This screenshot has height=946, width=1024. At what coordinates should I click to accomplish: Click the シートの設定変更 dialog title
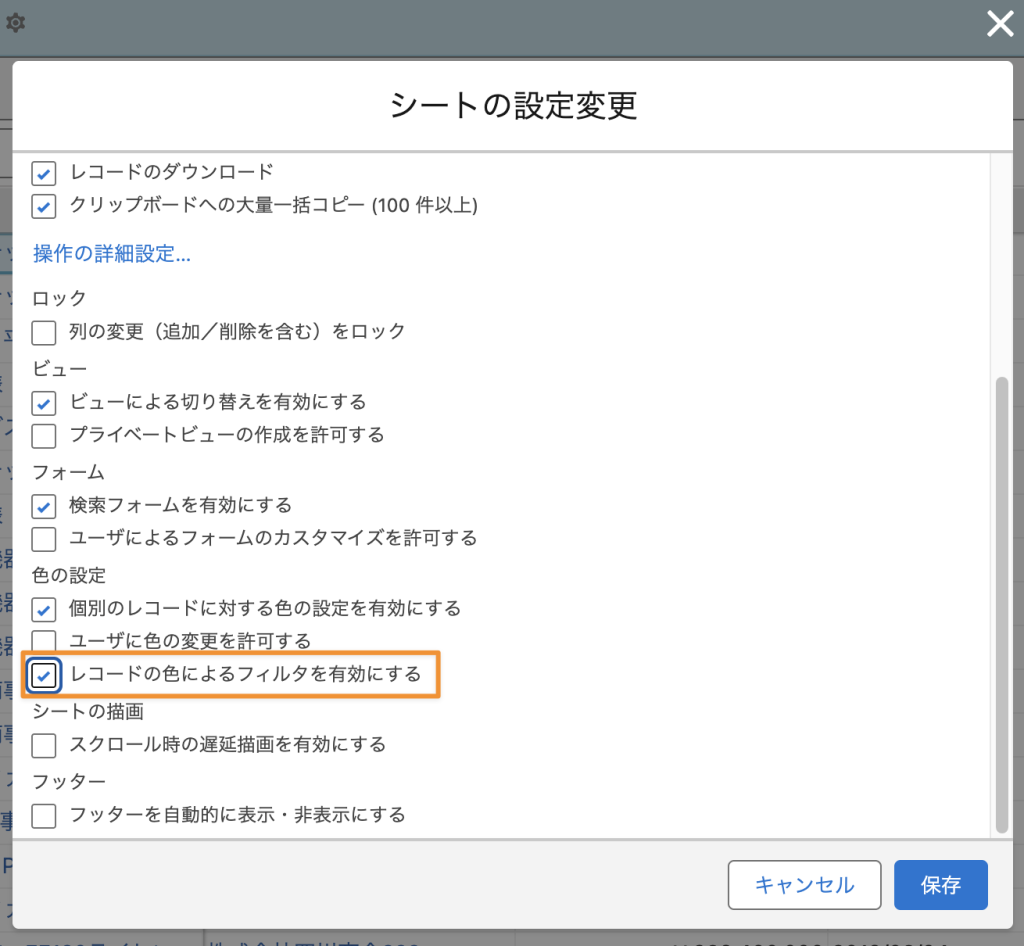[512, 106]
